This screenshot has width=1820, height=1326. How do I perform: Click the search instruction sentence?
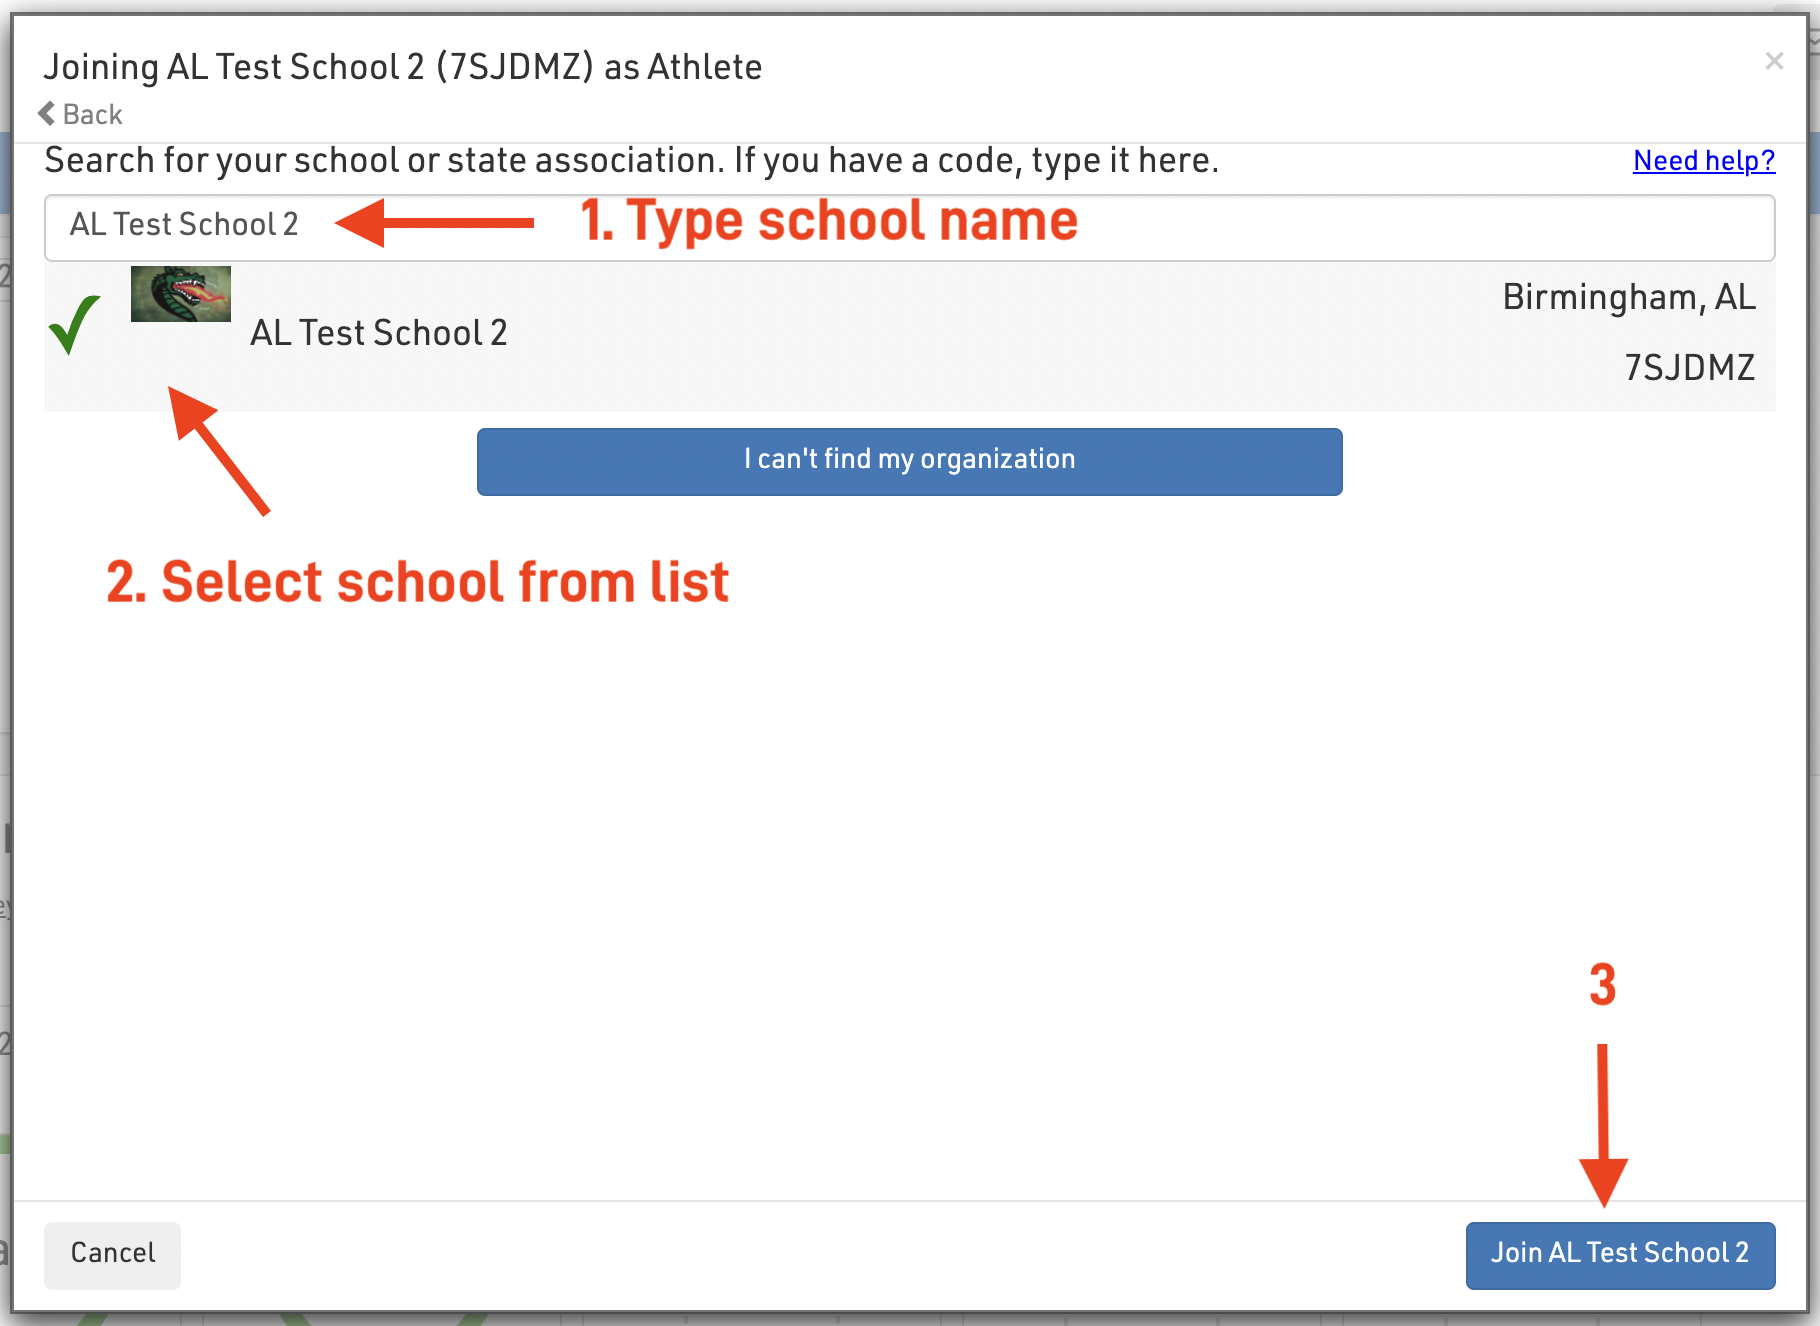click(x=631, y=161)
